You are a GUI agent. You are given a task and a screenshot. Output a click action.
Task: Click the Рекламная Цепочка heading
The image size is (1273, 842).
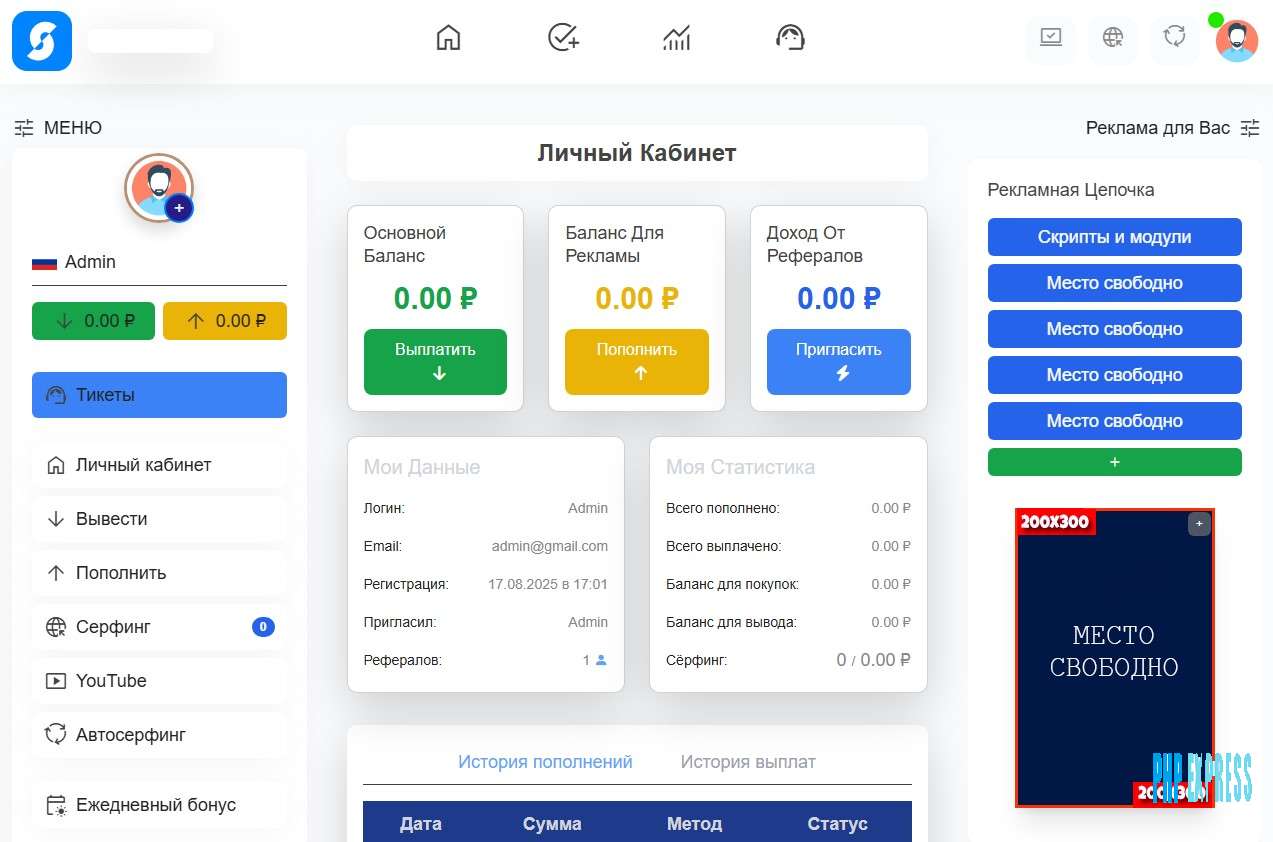(x=1071, y=190)
